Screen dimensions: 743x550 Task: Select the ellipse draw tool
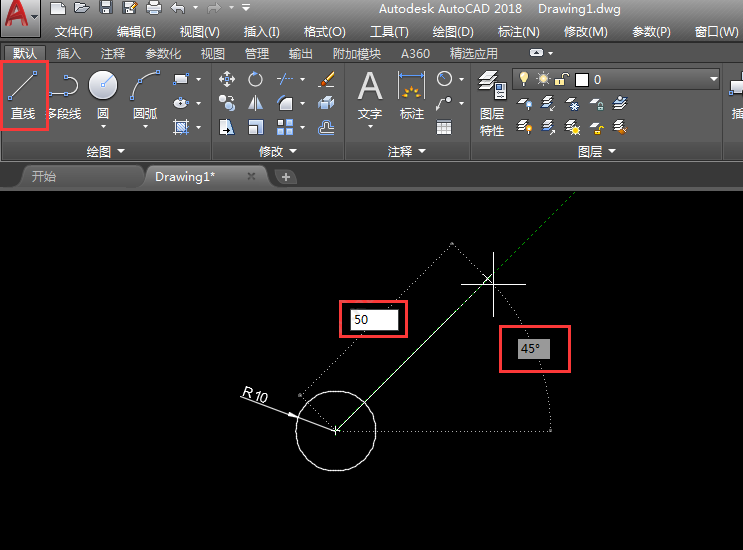pos(181,103)
